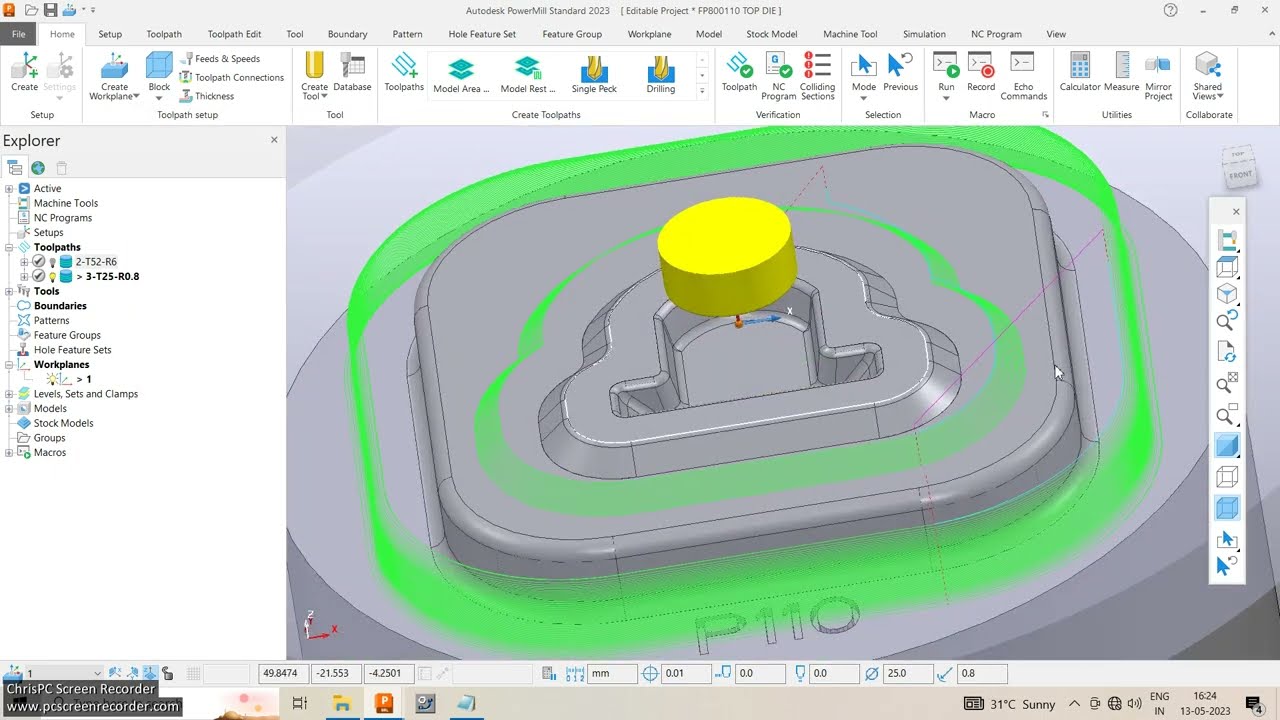Expand the Active tree node

pyautogui.click(x=9, y=188)
